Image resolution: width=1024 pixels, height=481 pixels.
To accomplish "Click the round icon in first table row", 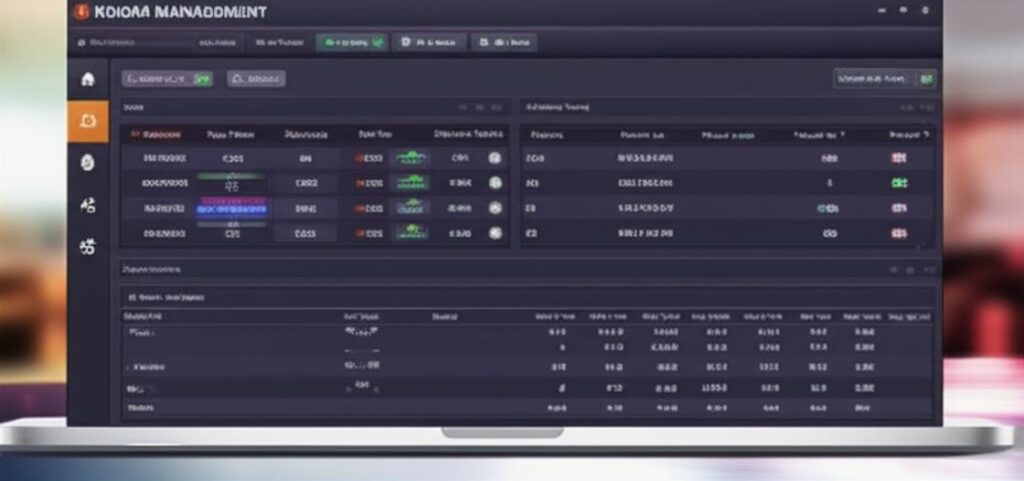I will tap(494, 158).
